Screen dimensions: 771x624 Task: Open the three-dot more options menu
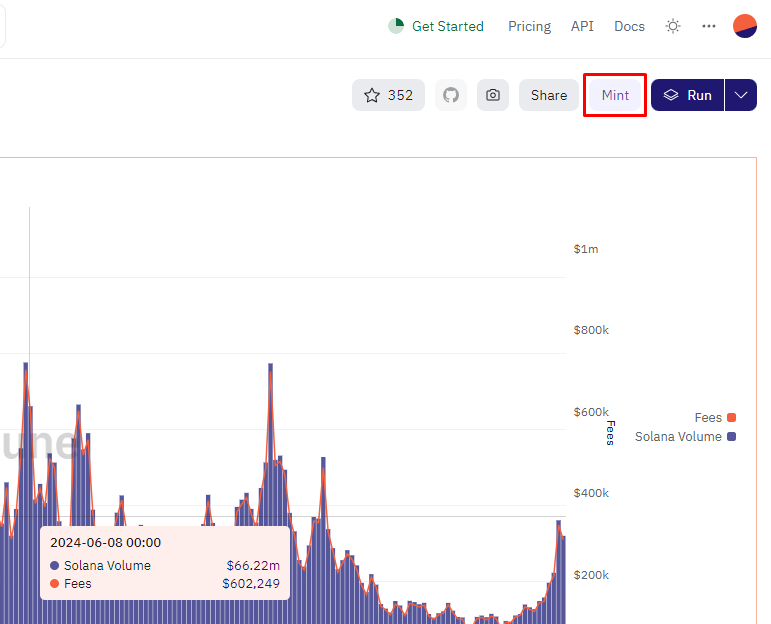tap(709, 26)
